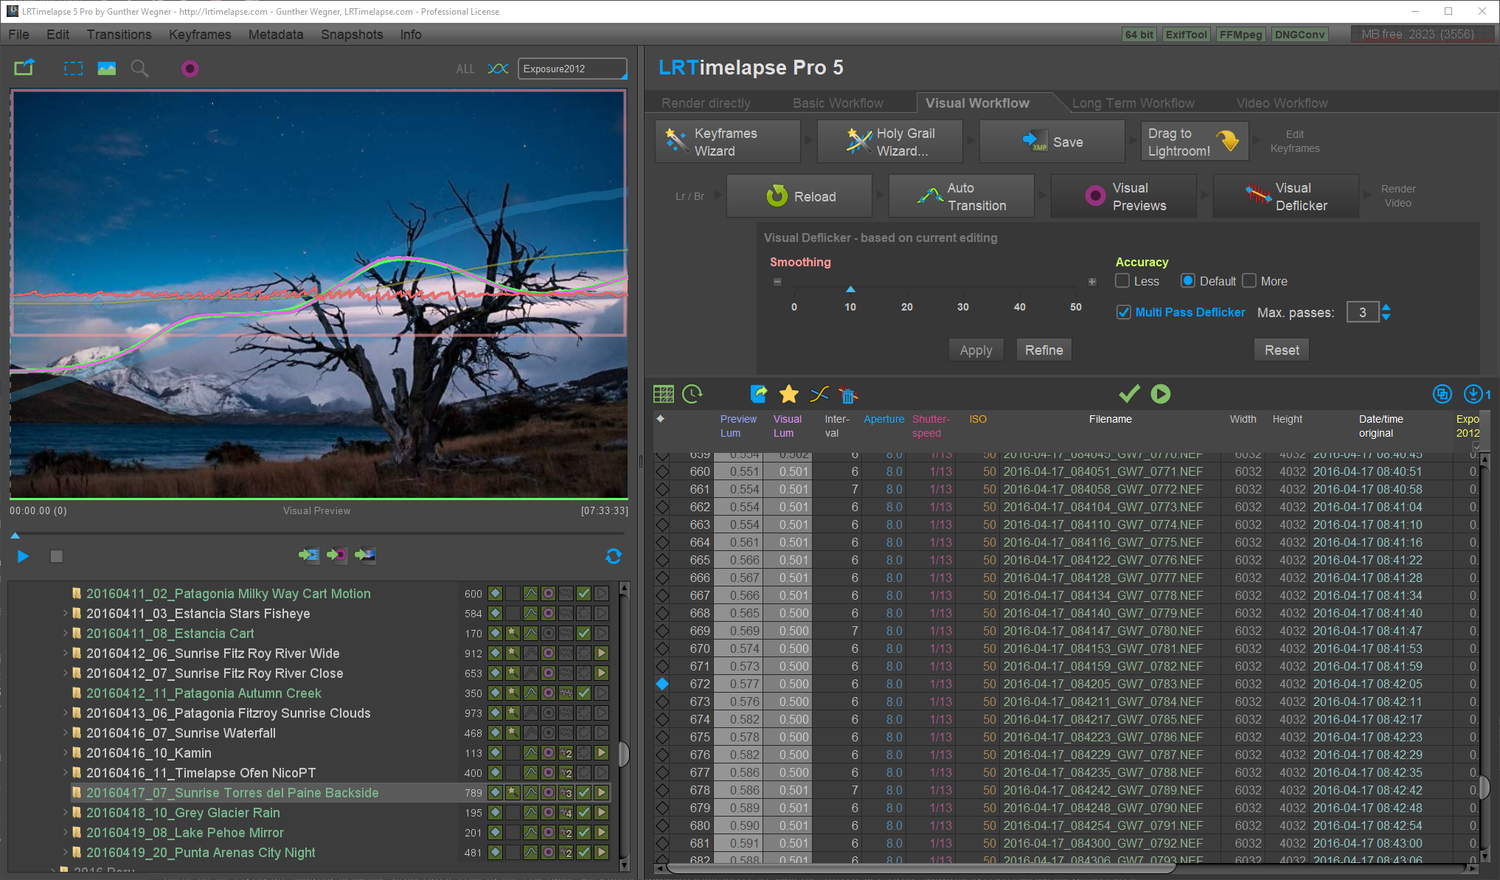Open the Snapshots menu
Screen dimensions: 1500x880
[352, 34]
